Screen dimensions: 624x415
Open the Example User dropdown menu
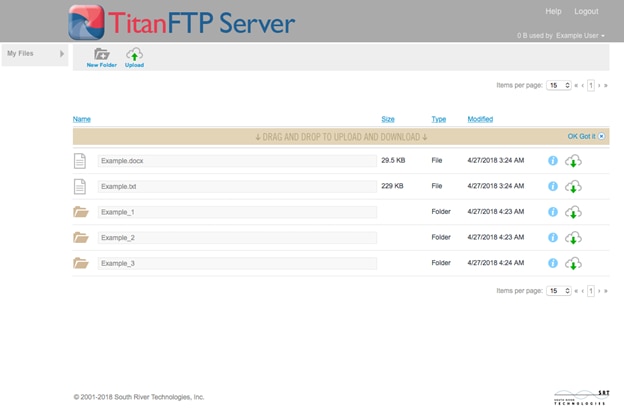tap(580, 36)
